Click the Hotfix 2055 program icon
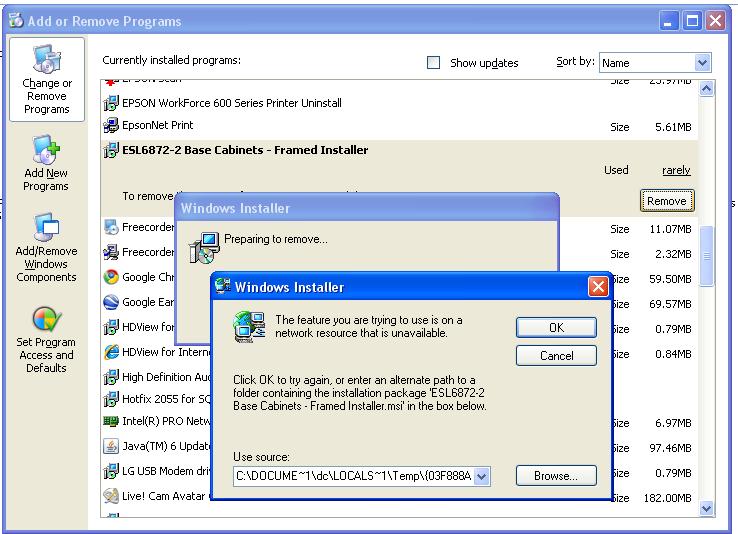Viewport: 738px width, 534px height. tap(111, 399)
